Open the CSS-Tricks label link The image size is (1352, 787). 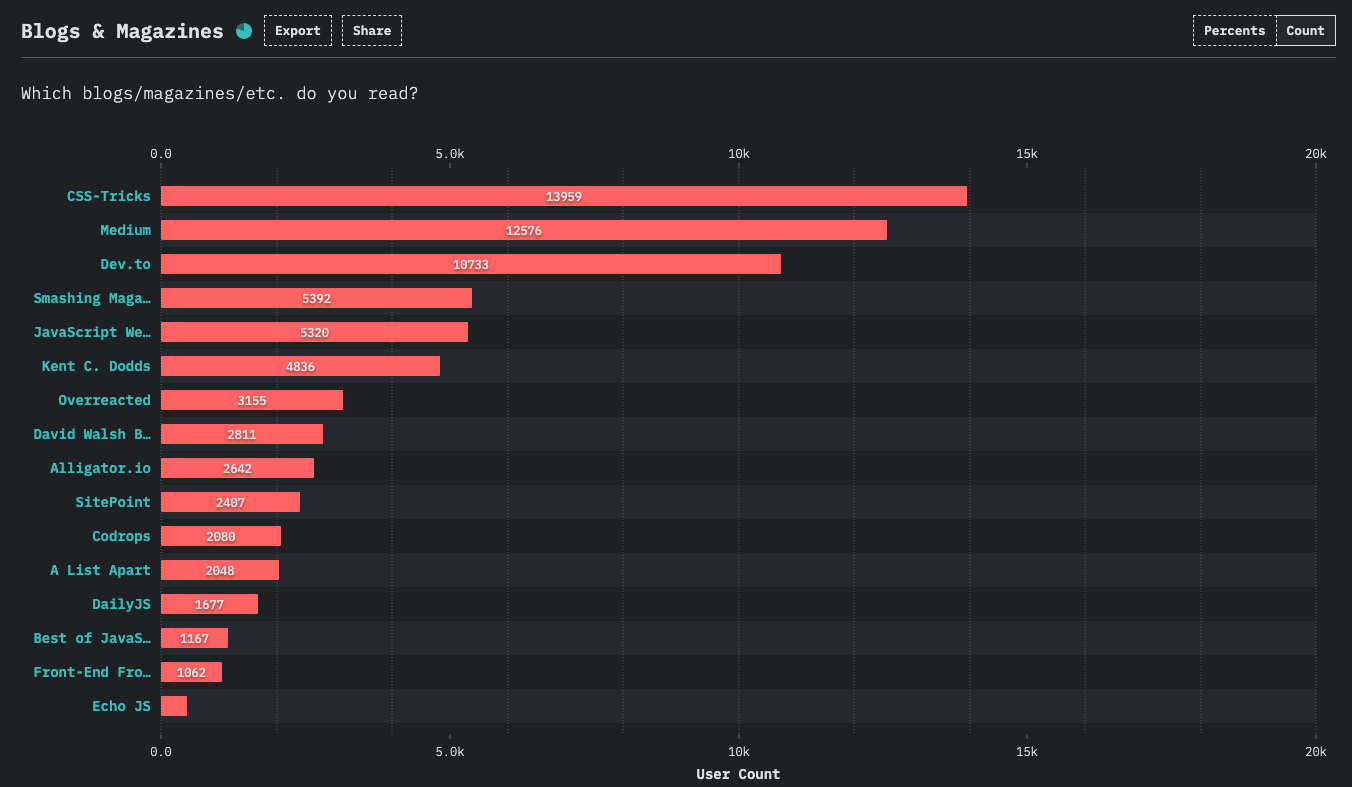coord(109,196)
